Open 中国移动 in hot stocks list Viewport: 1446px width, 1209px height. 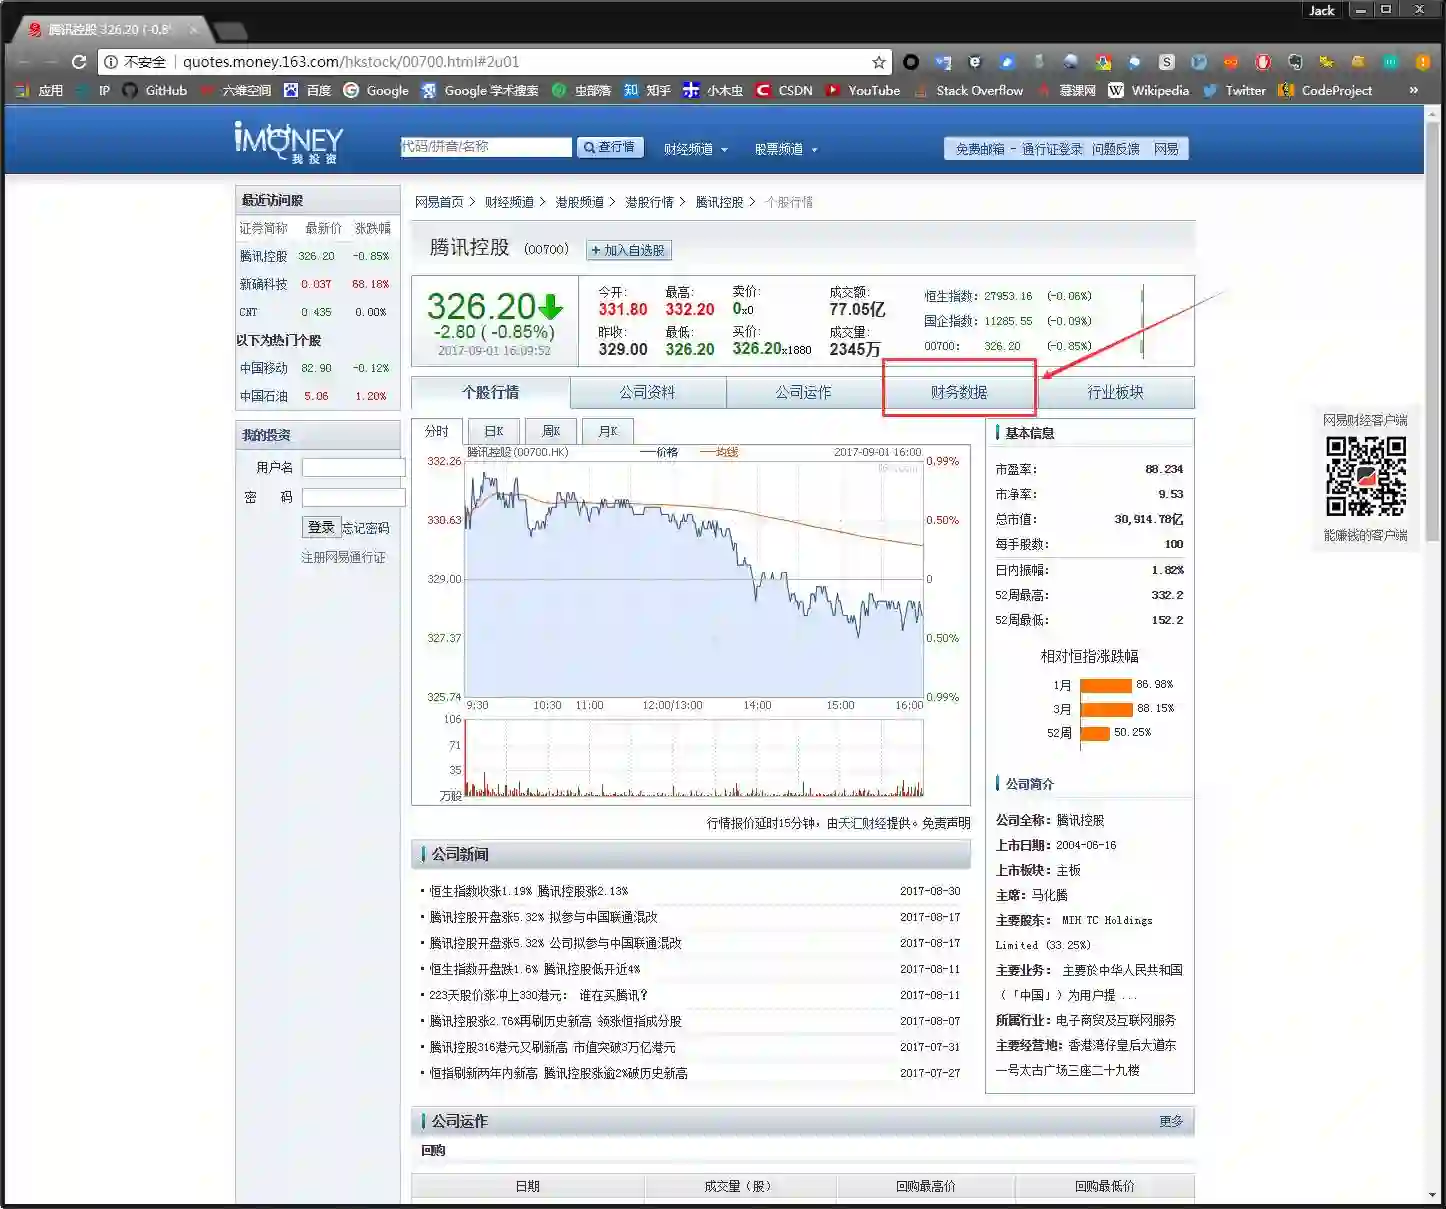click(263, 368)
